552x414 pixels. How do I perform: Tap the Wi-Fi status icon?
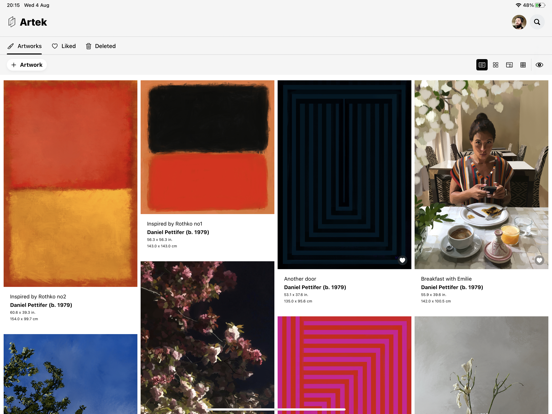pos(518,5)
